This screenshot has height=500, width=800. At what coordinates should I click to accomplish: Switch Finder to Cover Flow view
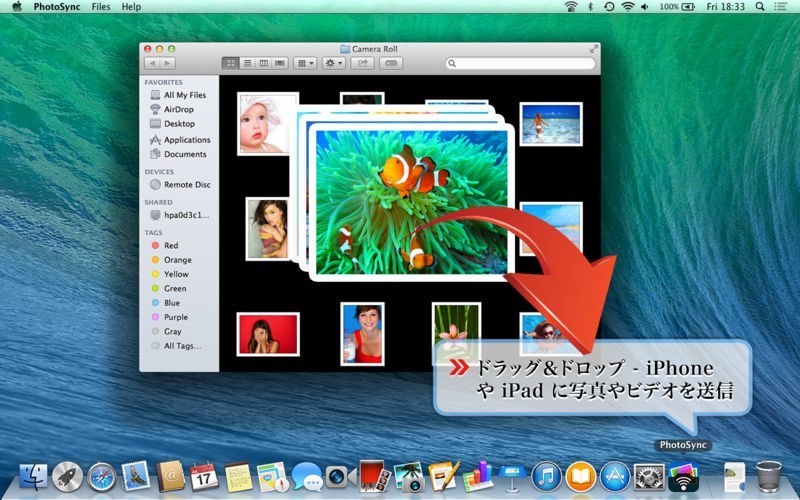coord(280,63)
